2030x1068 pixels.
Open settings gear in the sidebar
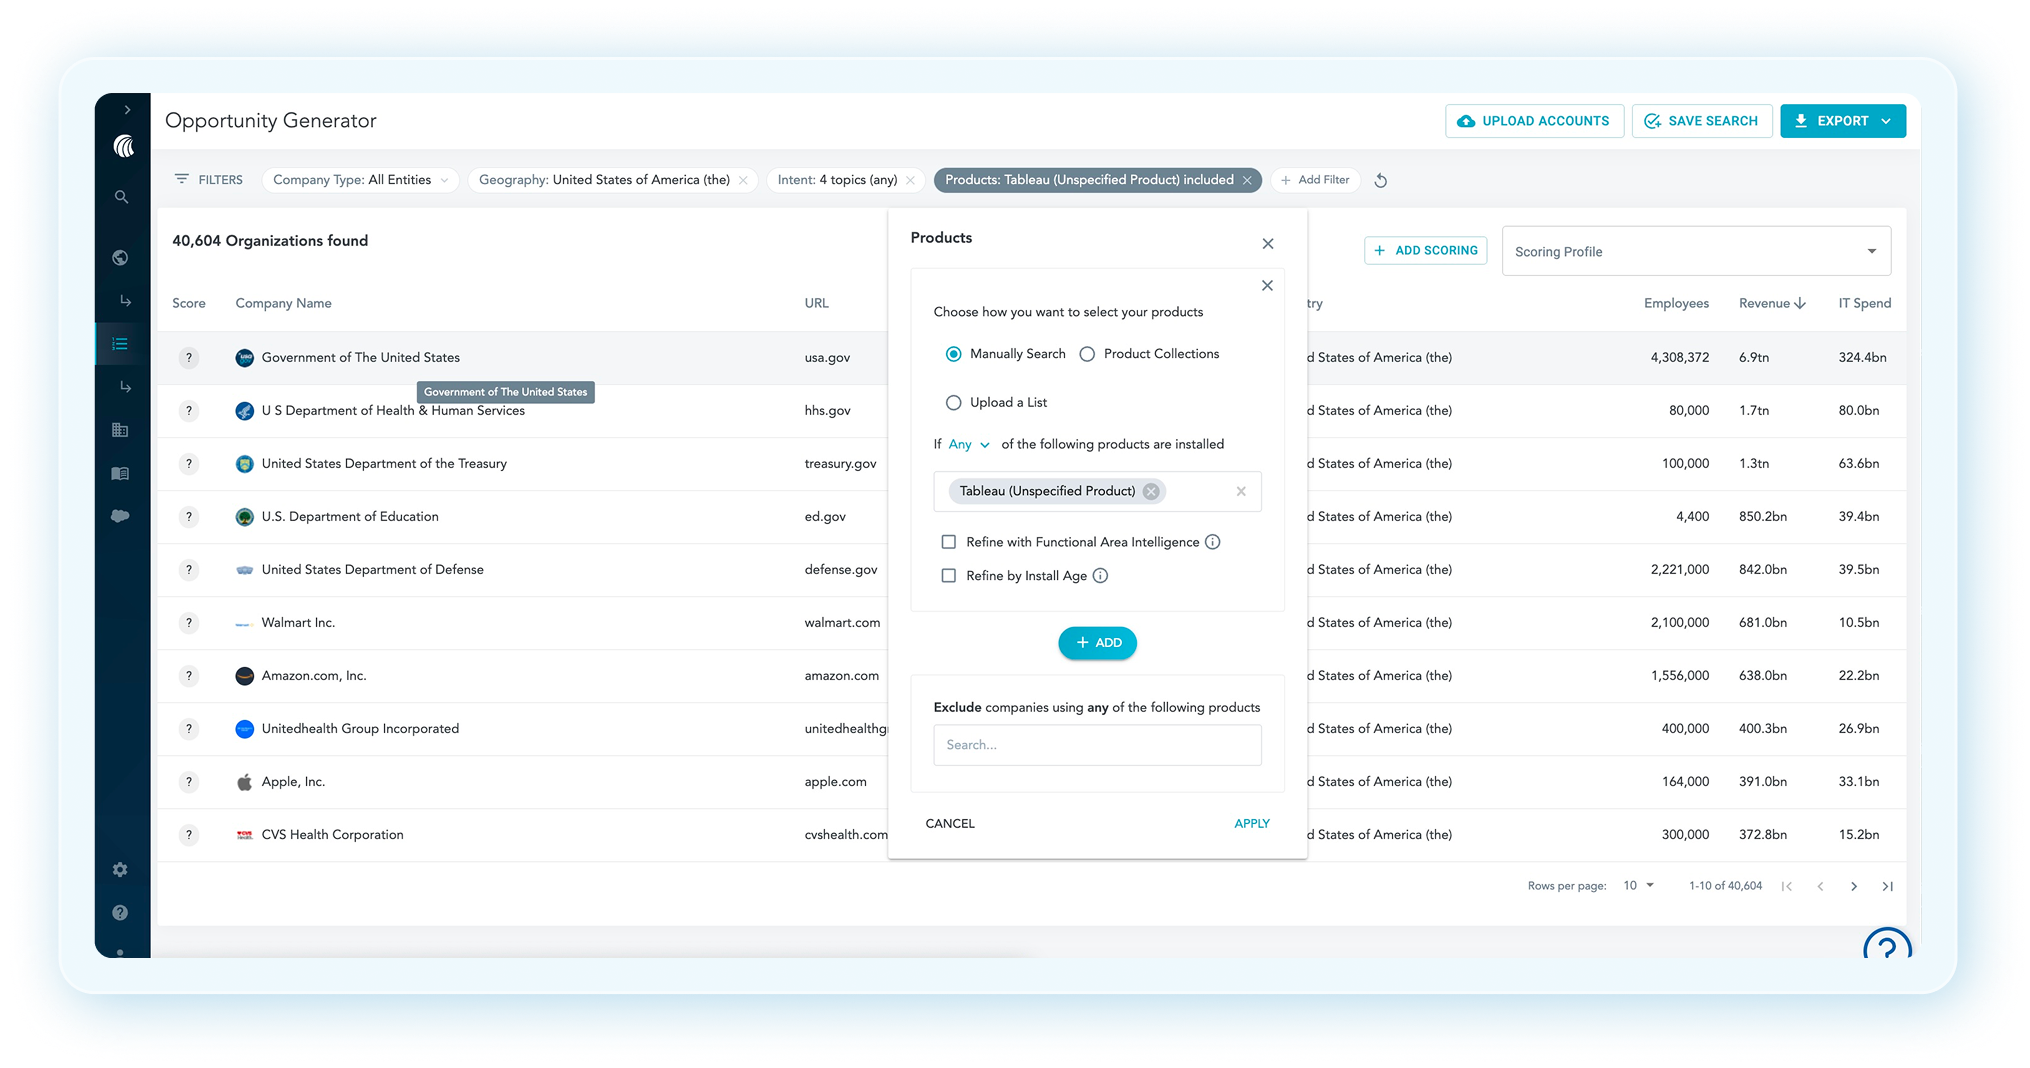121,870
